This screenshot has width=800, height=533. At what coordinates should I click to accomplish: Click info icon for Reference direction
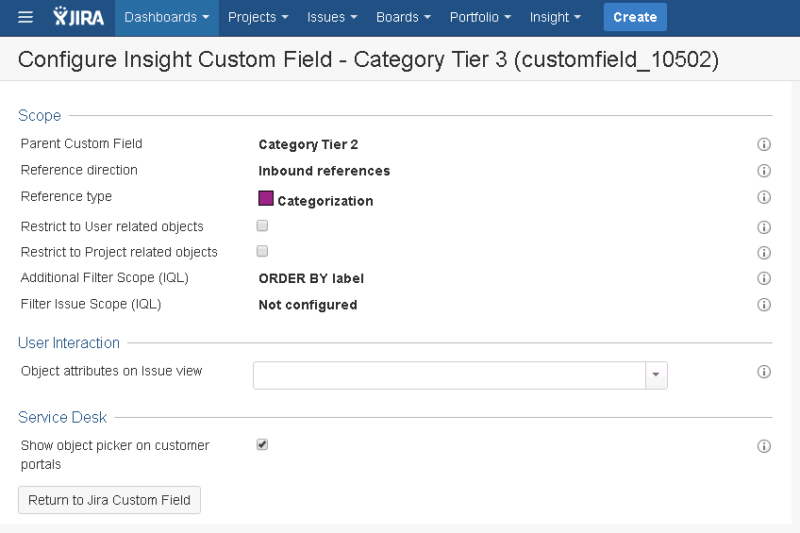coord(764,171)
